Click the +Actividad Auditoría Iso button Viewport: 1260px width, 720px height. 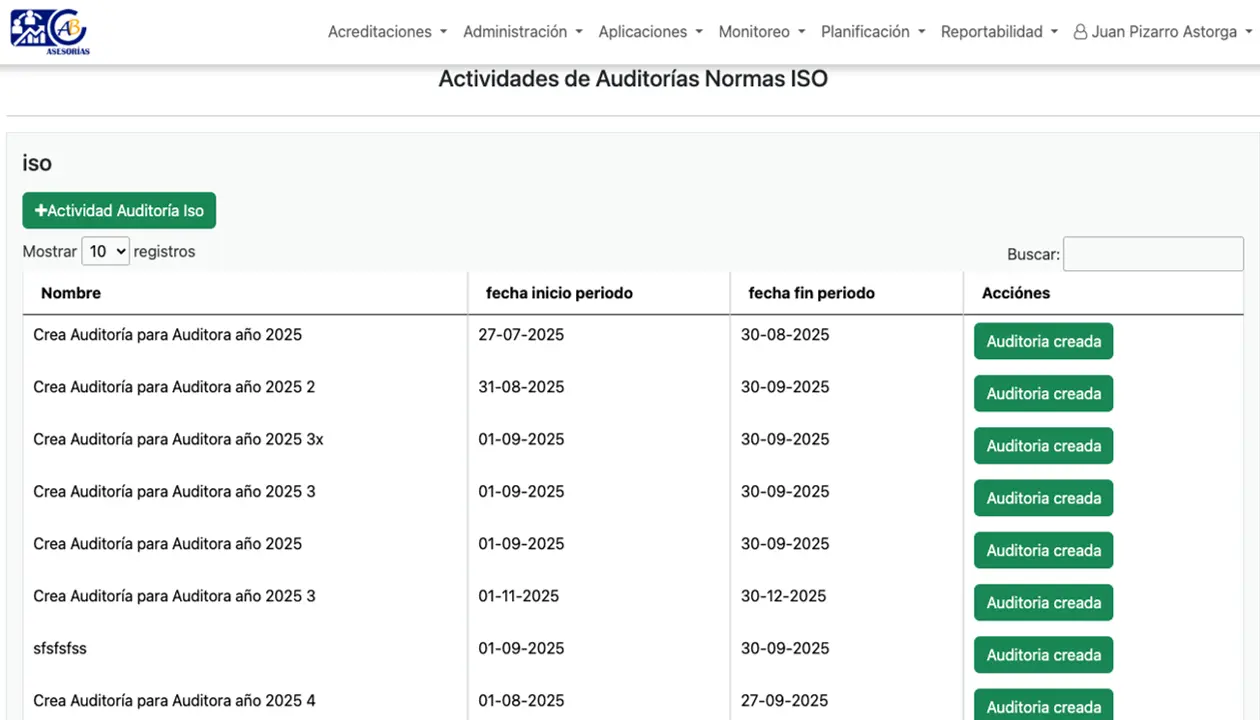(119, 211)
